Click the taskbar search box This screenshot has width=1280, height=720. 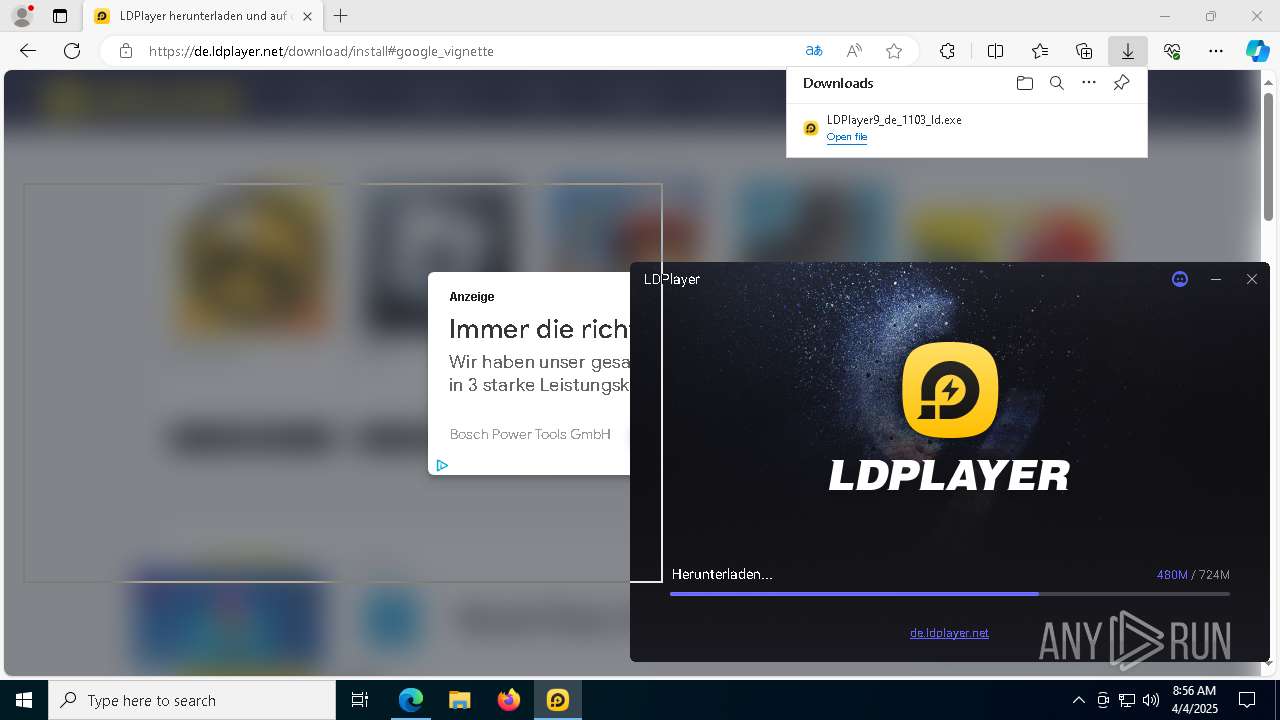click(x=192, y=700)
